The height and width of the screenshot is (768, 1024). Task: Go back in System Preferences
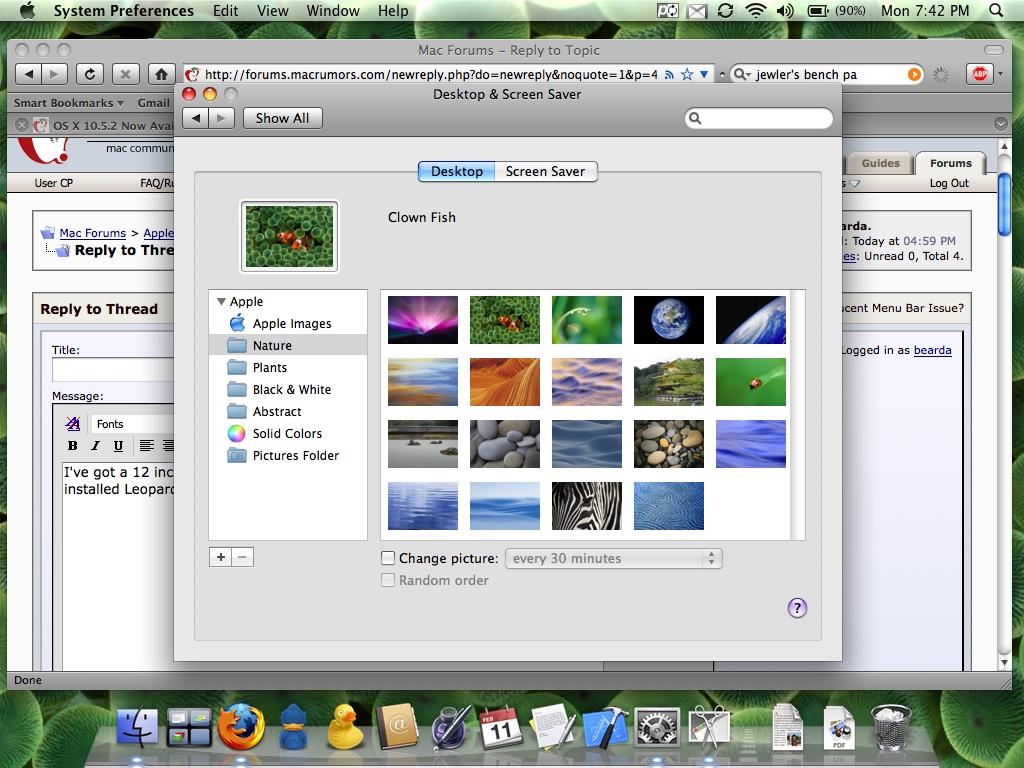(x=195, y=118)
